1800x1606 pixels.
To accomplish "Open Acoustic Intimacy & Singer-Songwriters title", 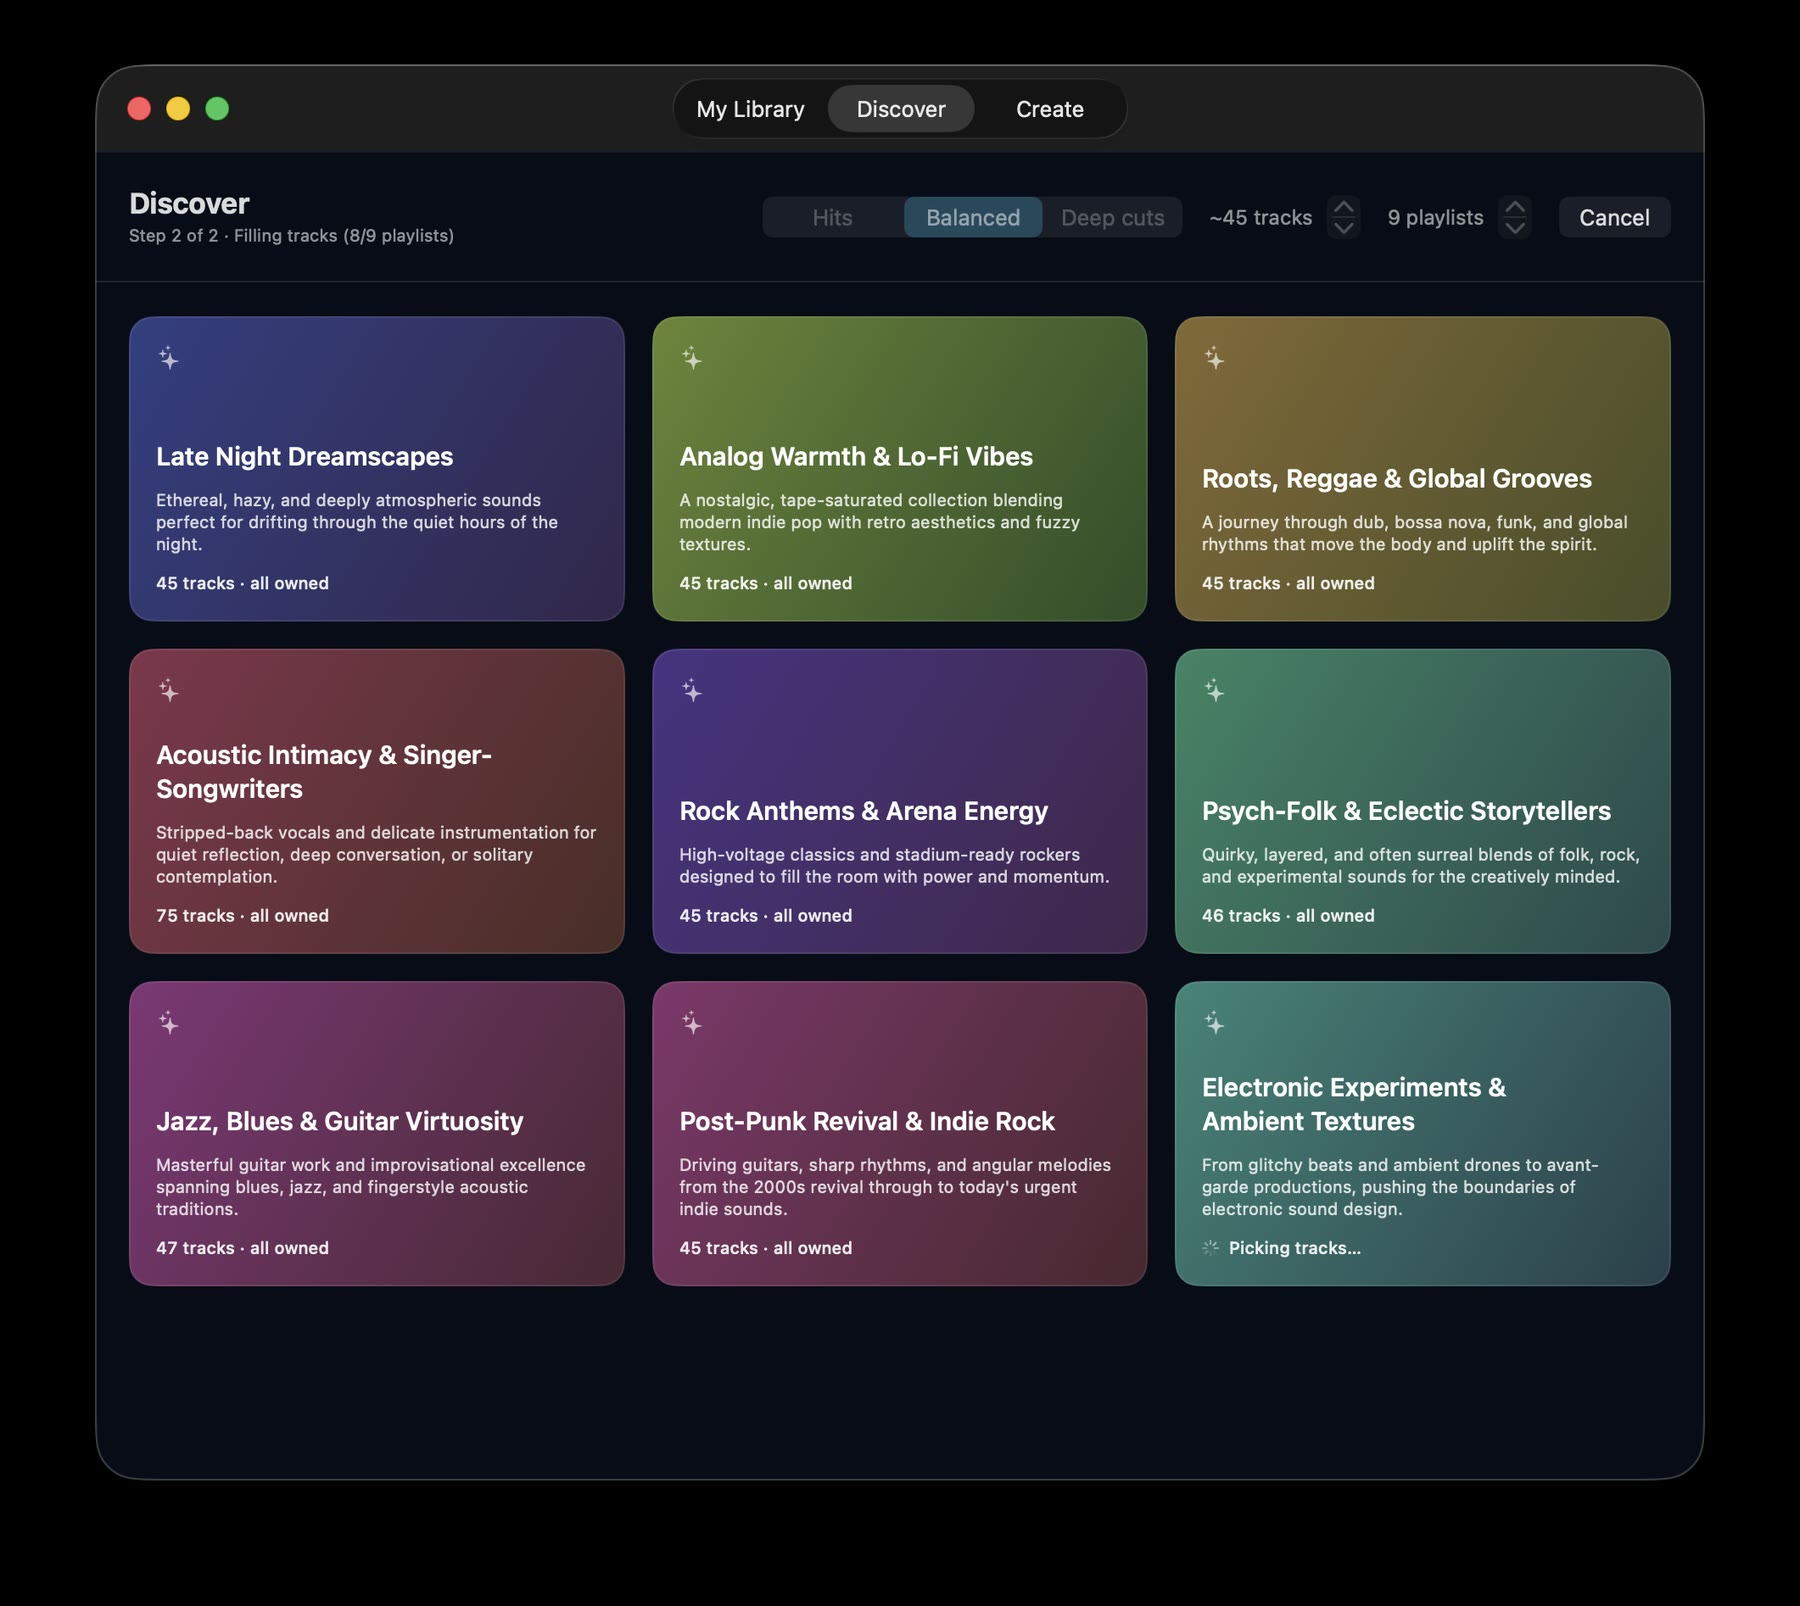I will 324,772.
